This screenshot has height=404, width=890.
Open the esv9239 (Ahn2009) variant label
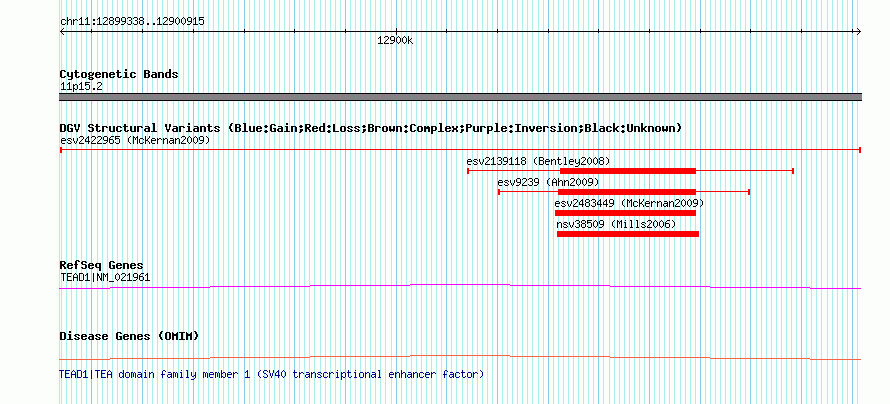pos(548,182)
